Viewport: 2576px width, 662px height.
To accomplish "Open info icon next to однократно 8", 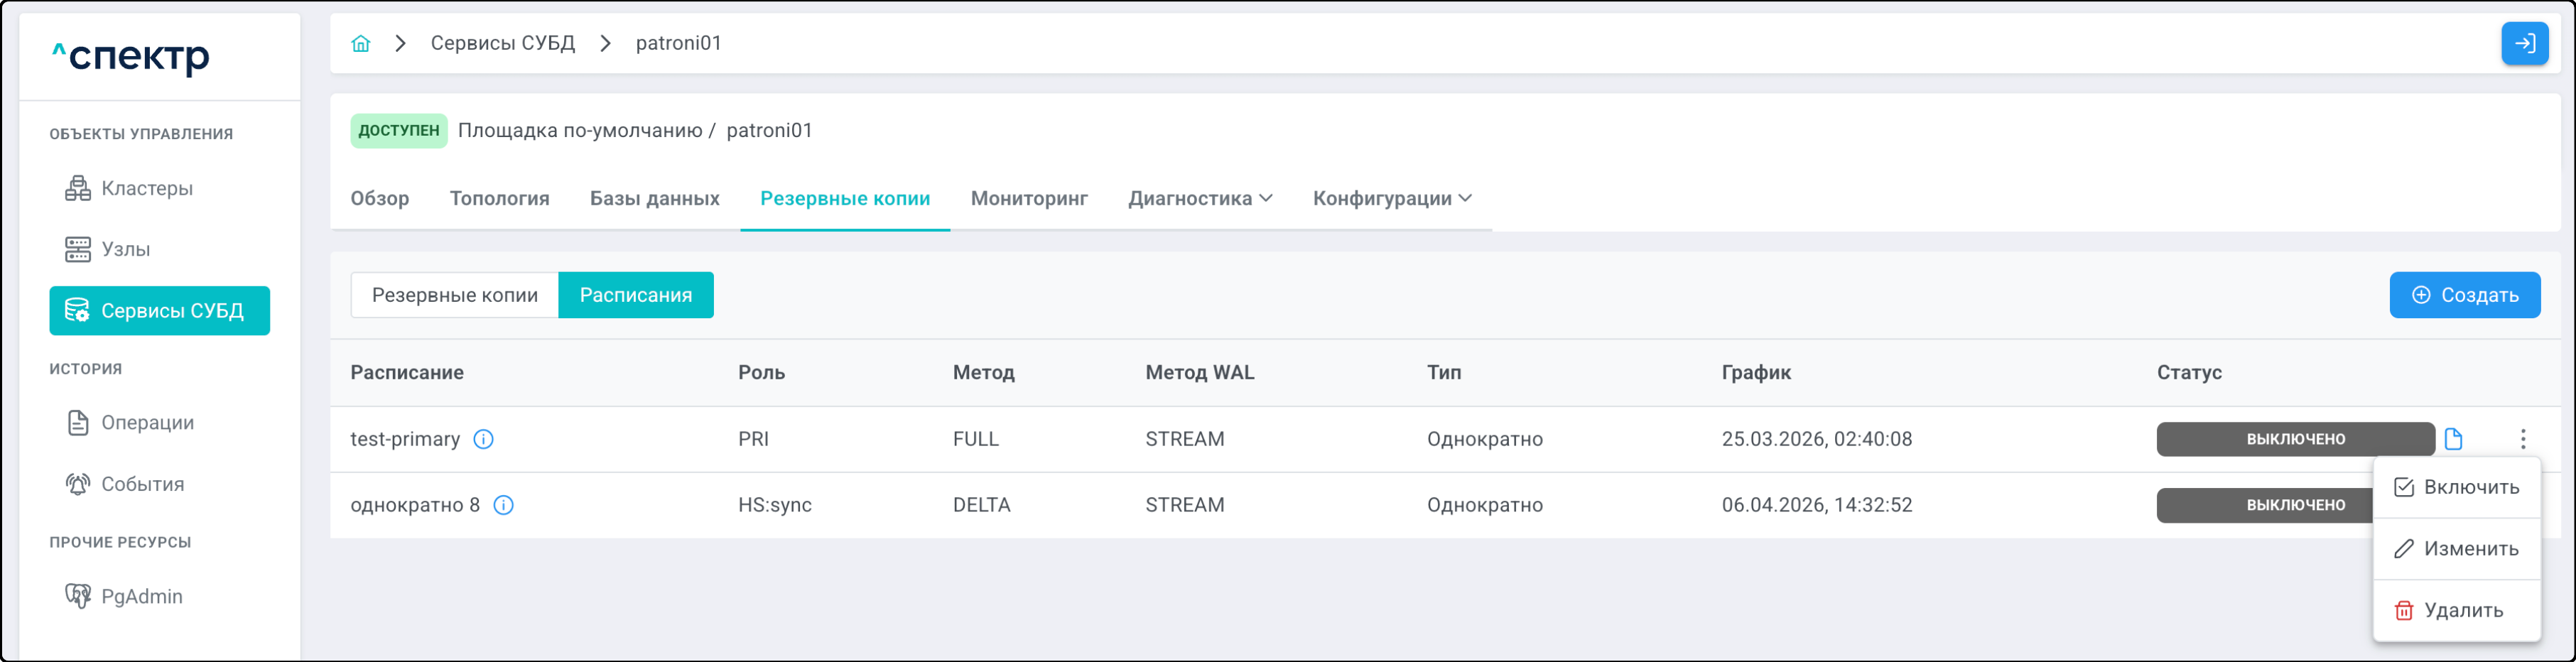I will pos(504,505).
